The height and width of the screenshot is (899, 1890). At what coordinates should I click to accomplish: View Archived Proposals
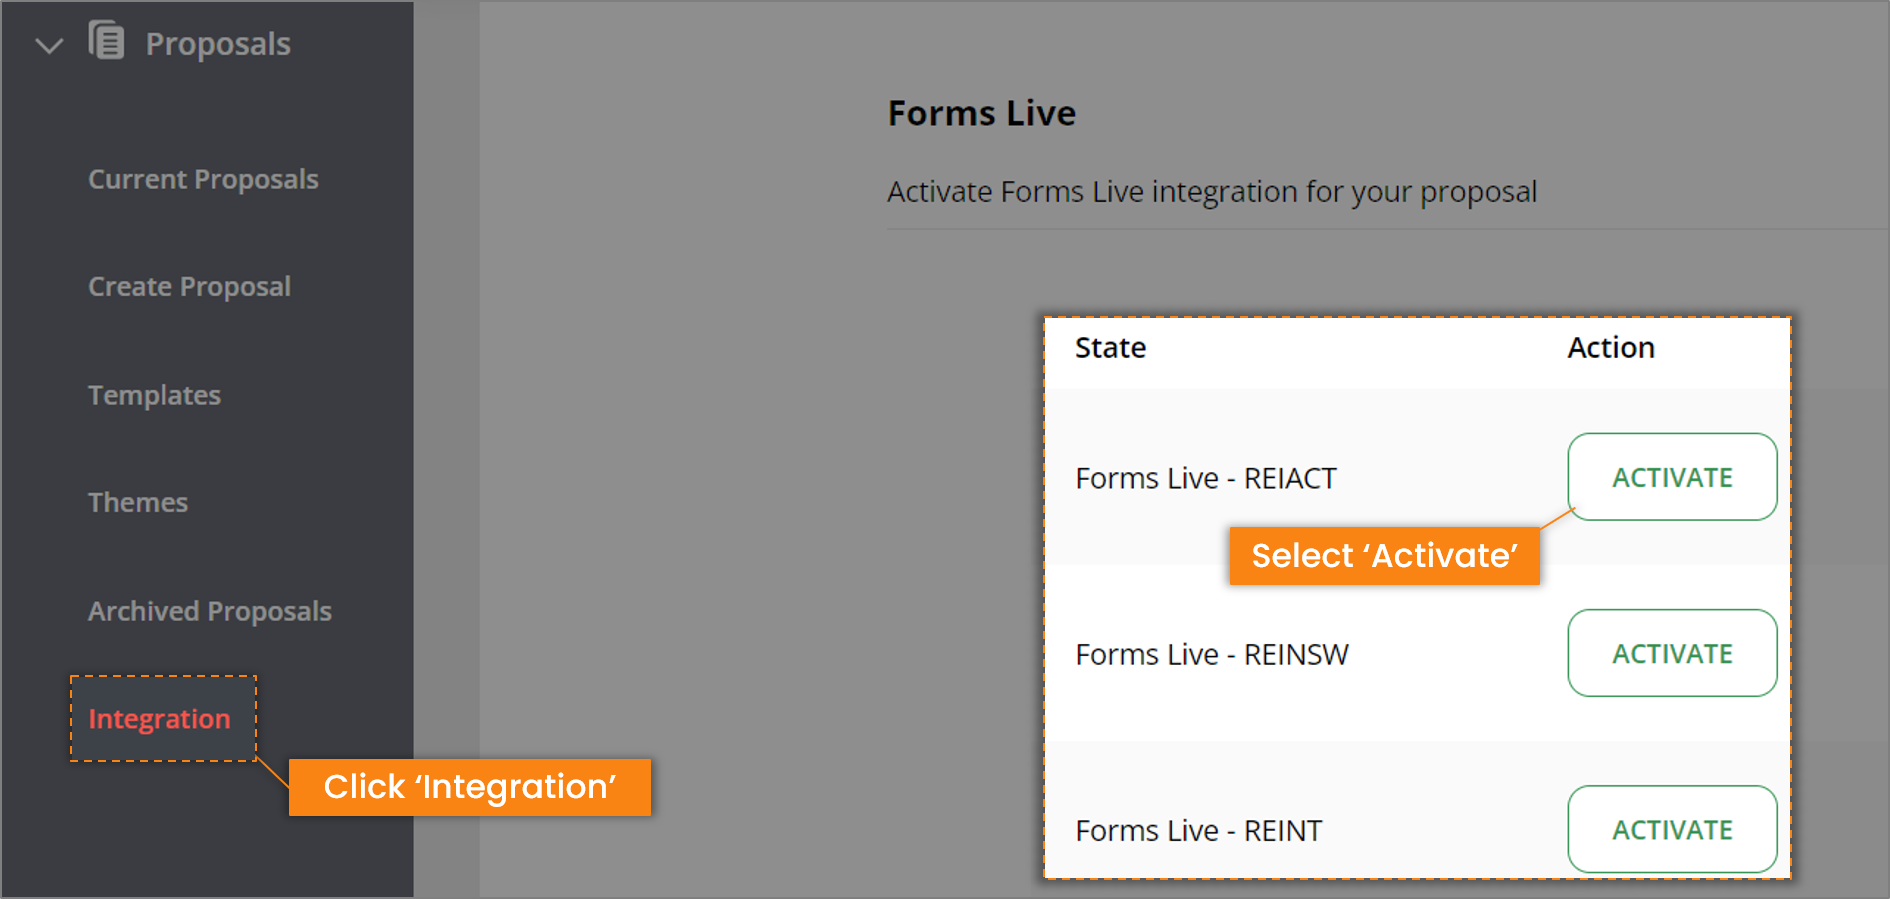point(209,611)
